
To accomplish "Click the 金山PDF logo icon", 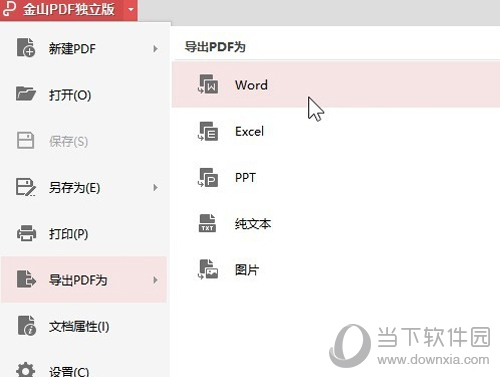I will click(9, 9).
